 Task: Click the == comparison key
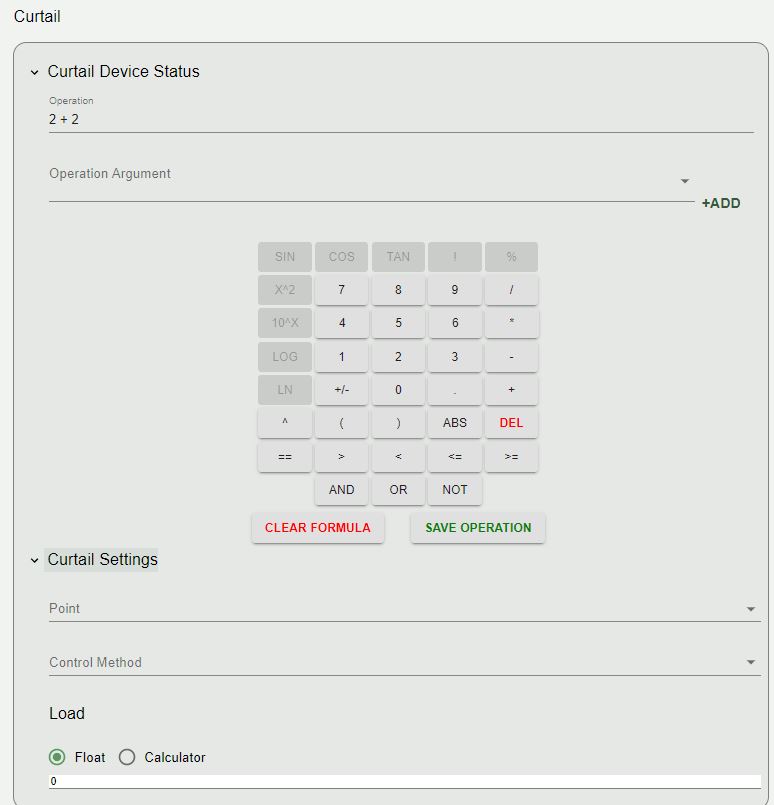pyautogui.click(x=285, y=456)
